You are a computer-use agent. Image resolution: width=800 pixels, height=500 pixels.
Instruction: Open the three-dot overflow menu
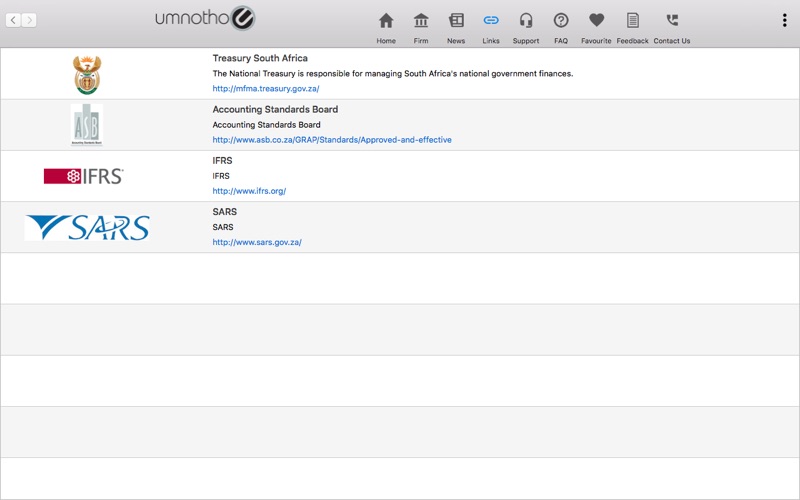[784, 20]
